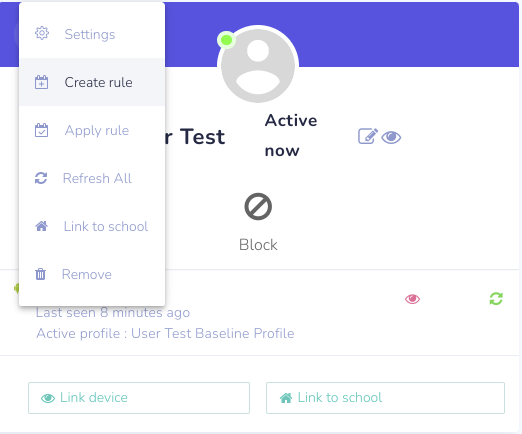Image resolution: width=522 pixels, height=434 pixels.
Task: Click the user avatar profile picture
Action: [258, 65]
